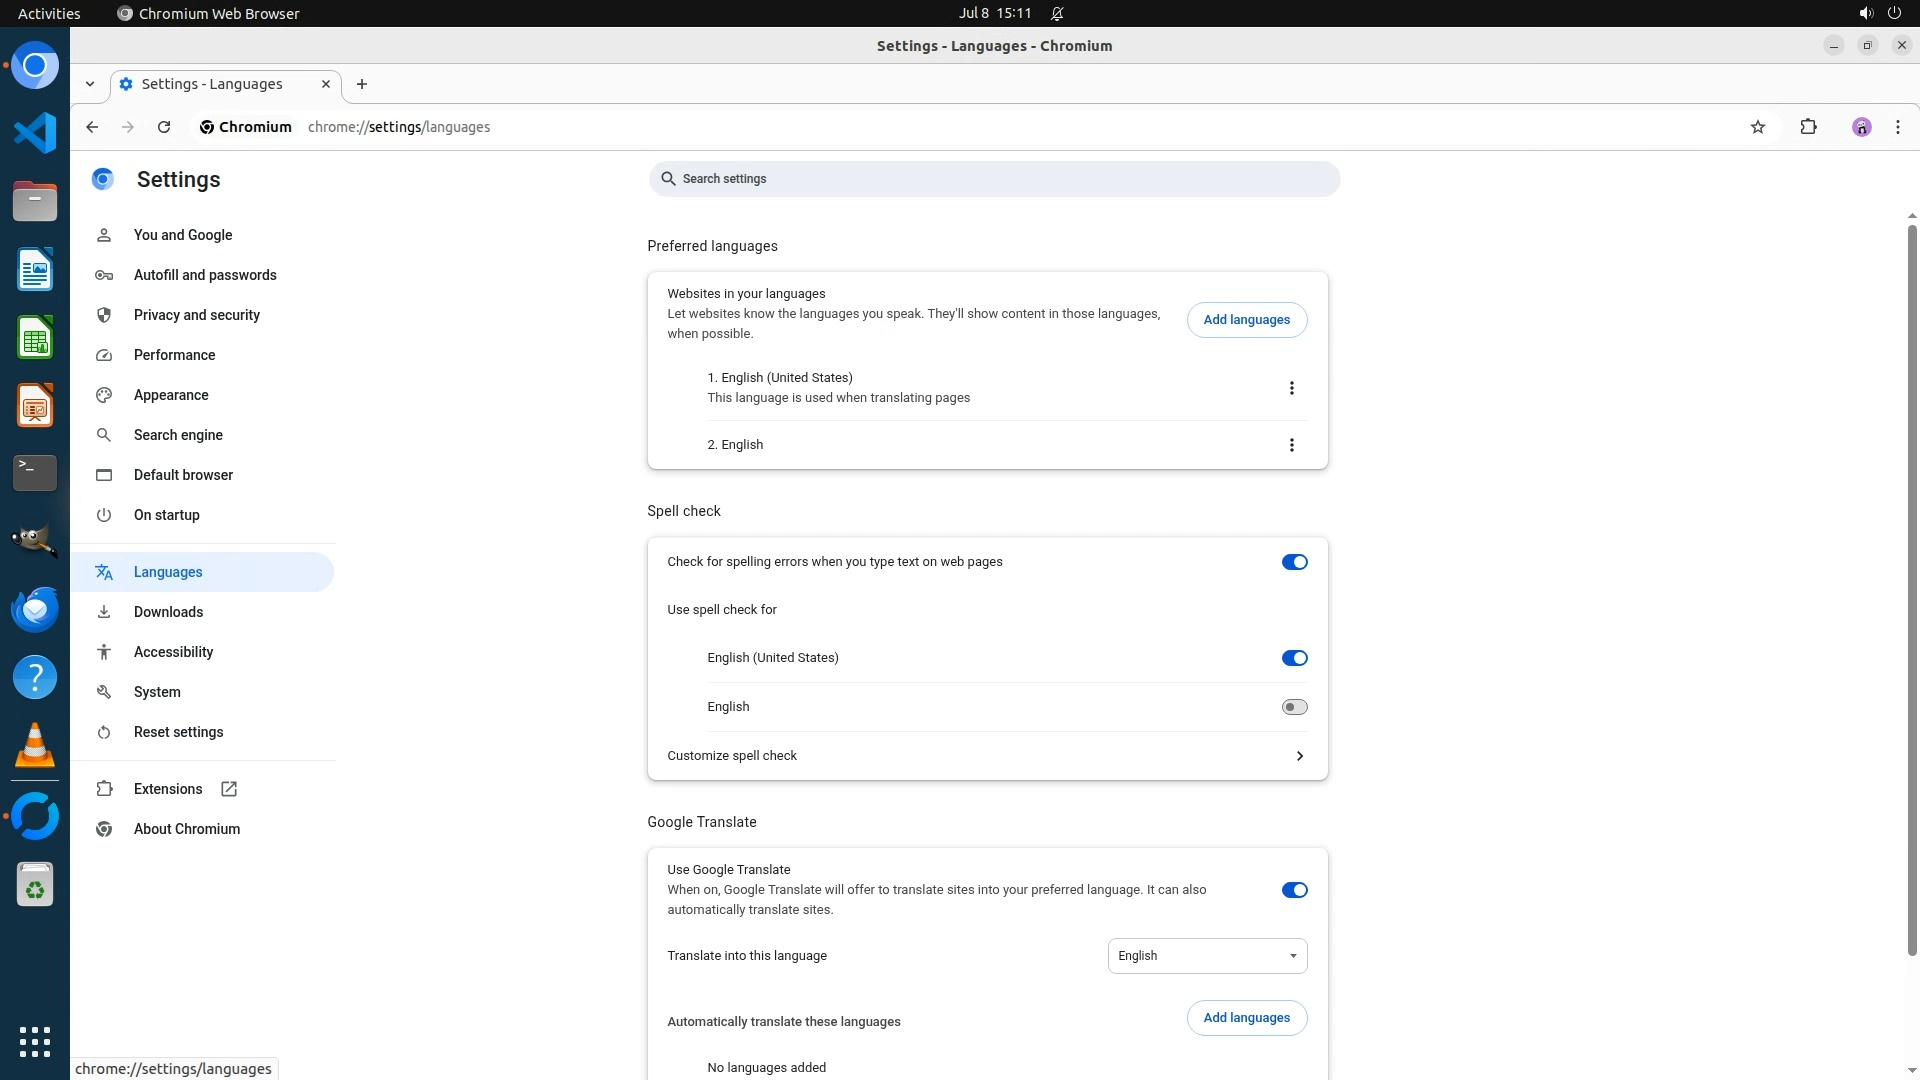Image resolution: width=1920 pixels, height=1080 pixels.
Task: Click Add languages for automatic translation
Action: tap(1246, 1018)
